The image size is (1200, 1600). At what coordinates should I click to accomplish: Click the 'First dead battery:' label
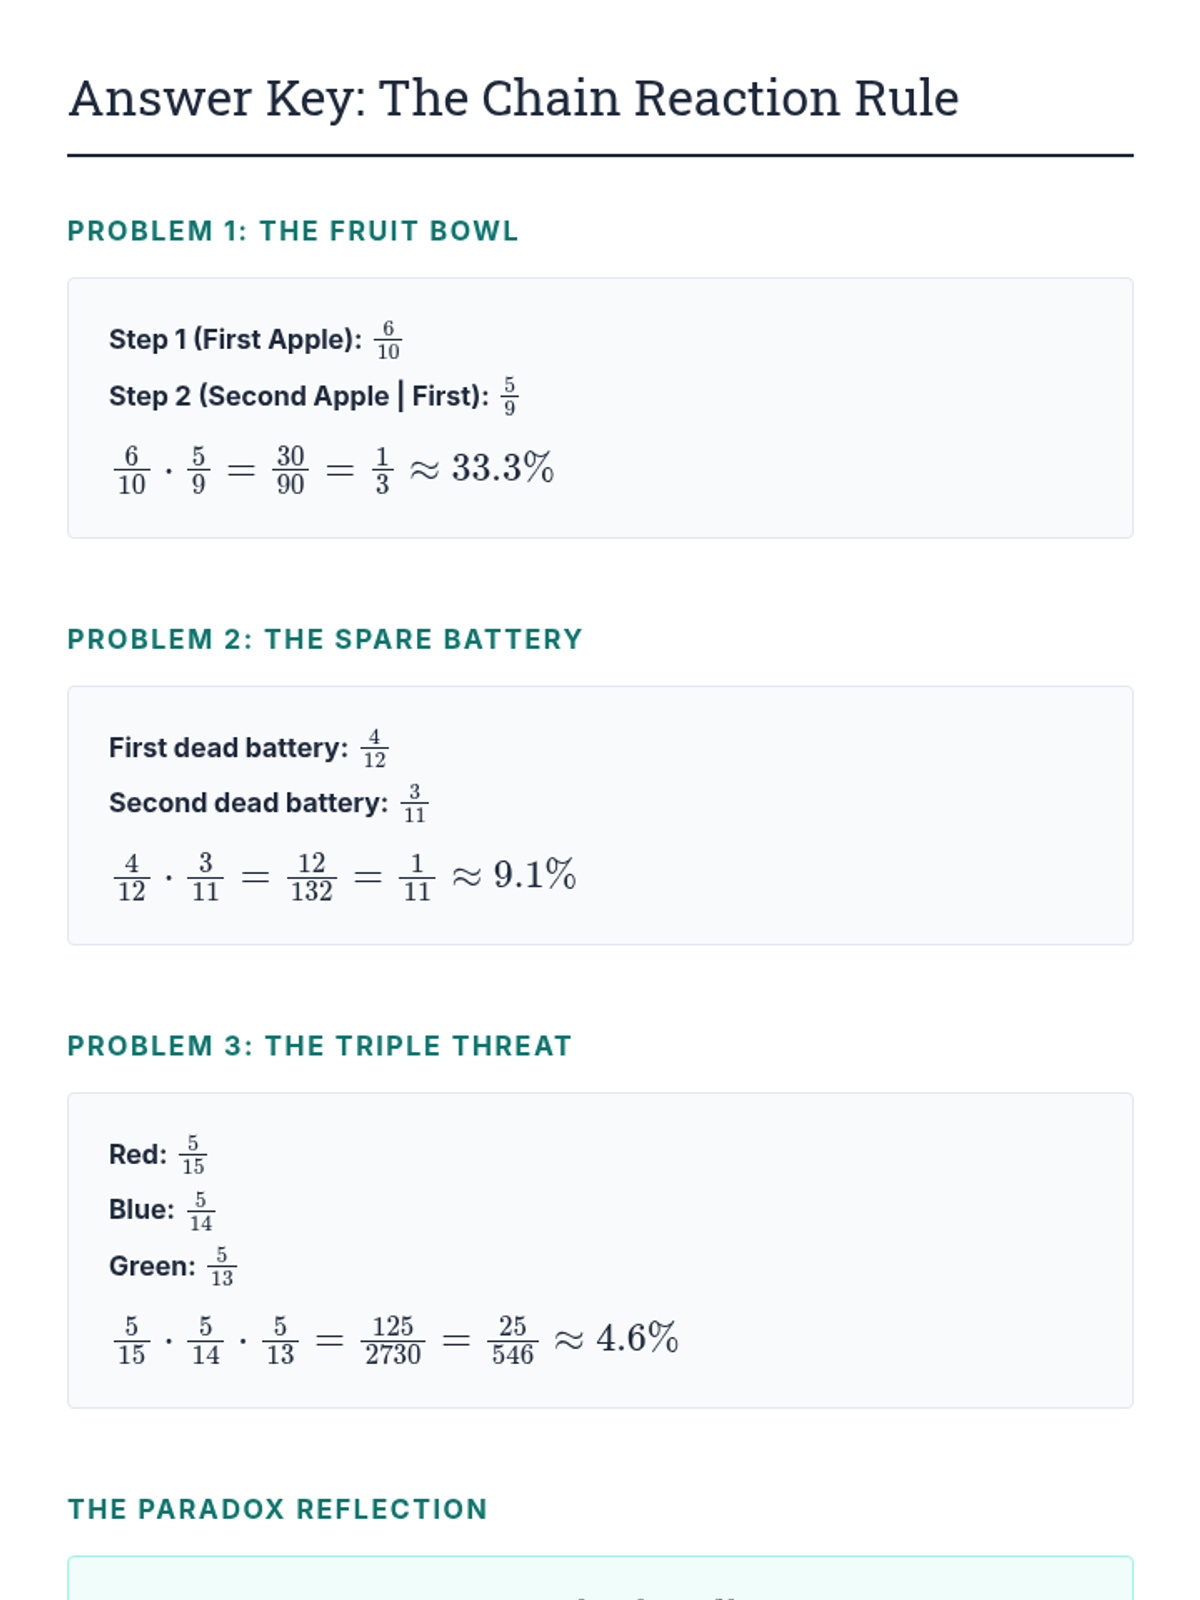(228, 748)
